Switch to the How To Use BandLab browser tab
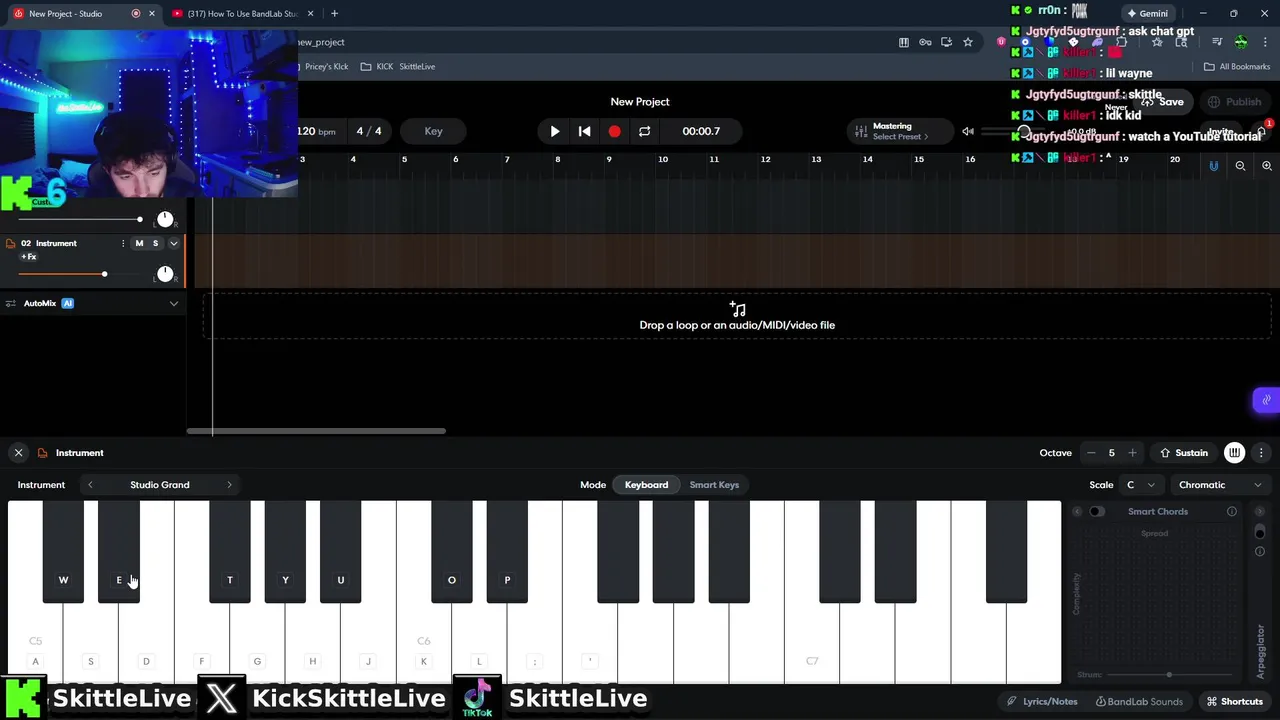 tap(242, 14)
